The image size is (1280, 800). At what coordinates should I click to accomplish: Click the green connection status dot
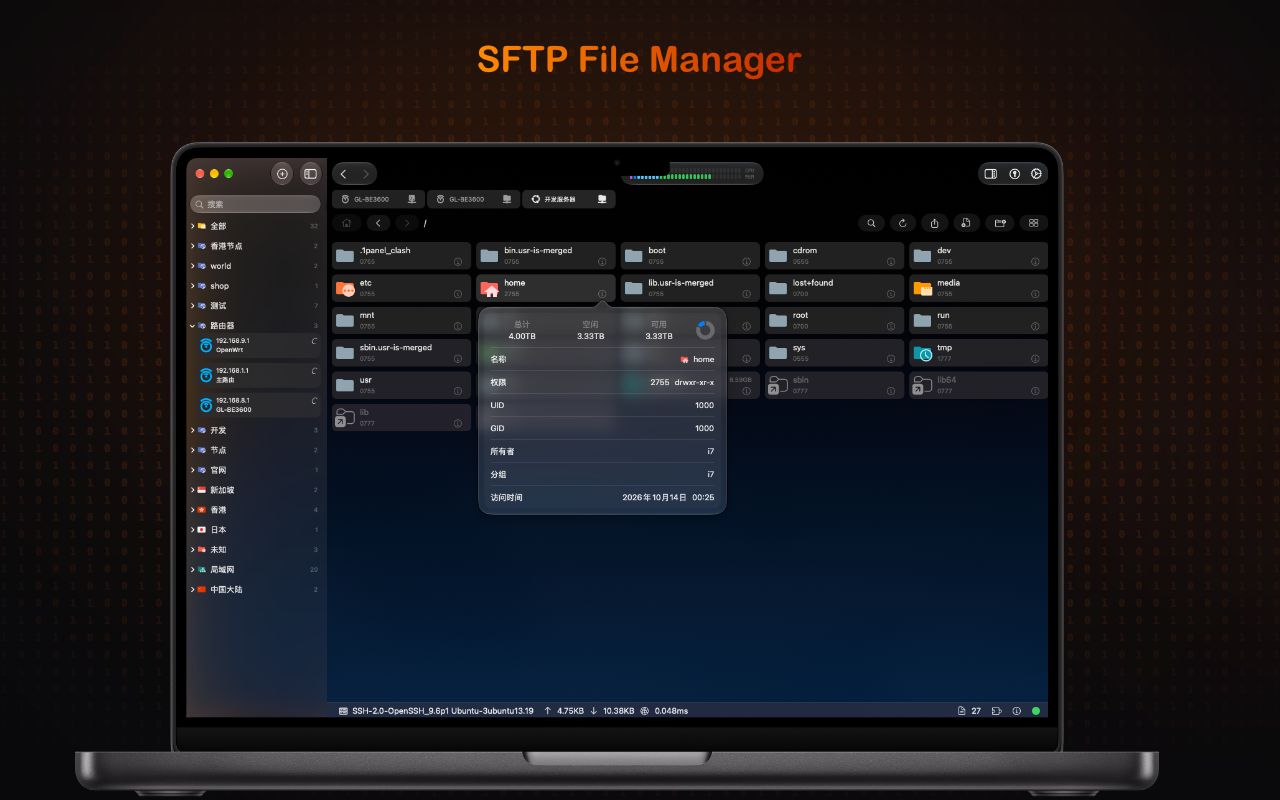(1036, 711)
